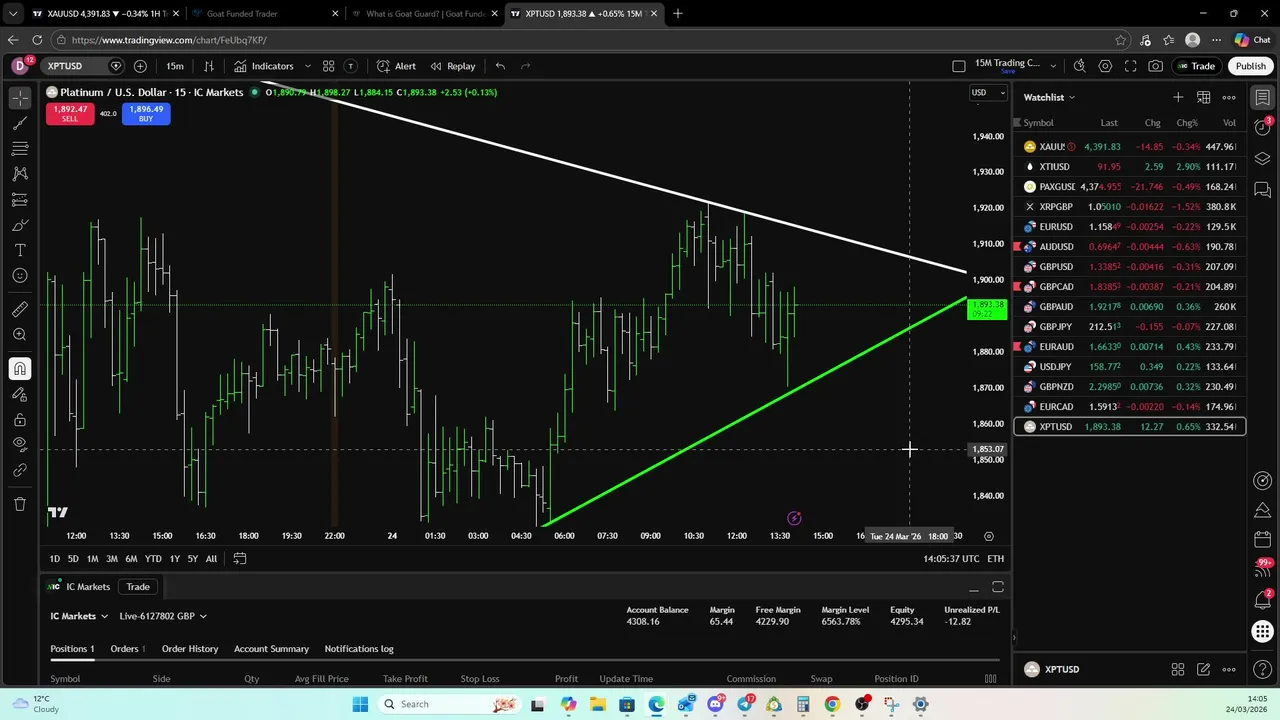
Task: Toggle fullscreen mode icon
Action: pyautogui.click(x=1131, y=66)
